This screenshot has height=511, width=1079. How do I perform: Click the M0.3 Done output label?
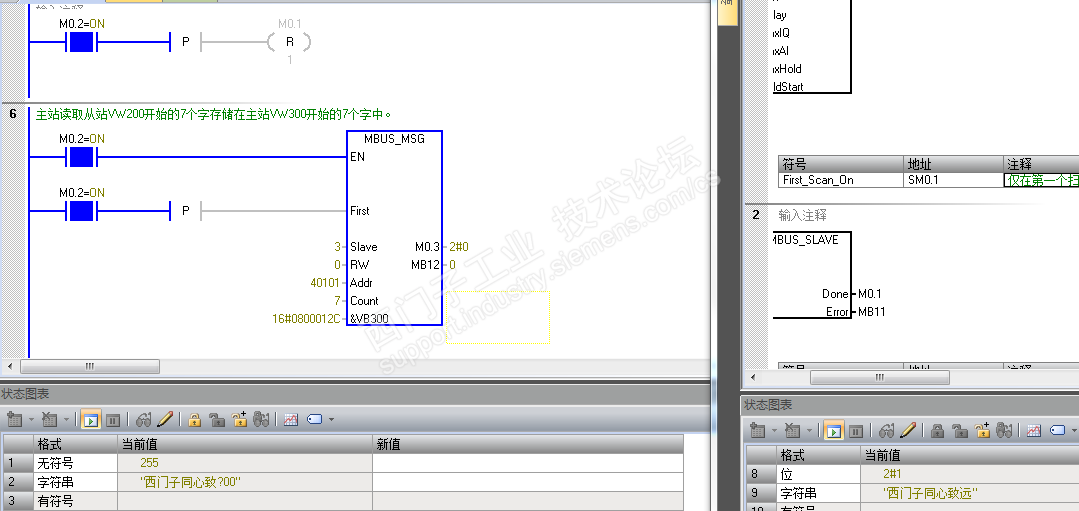pos(429,247)
